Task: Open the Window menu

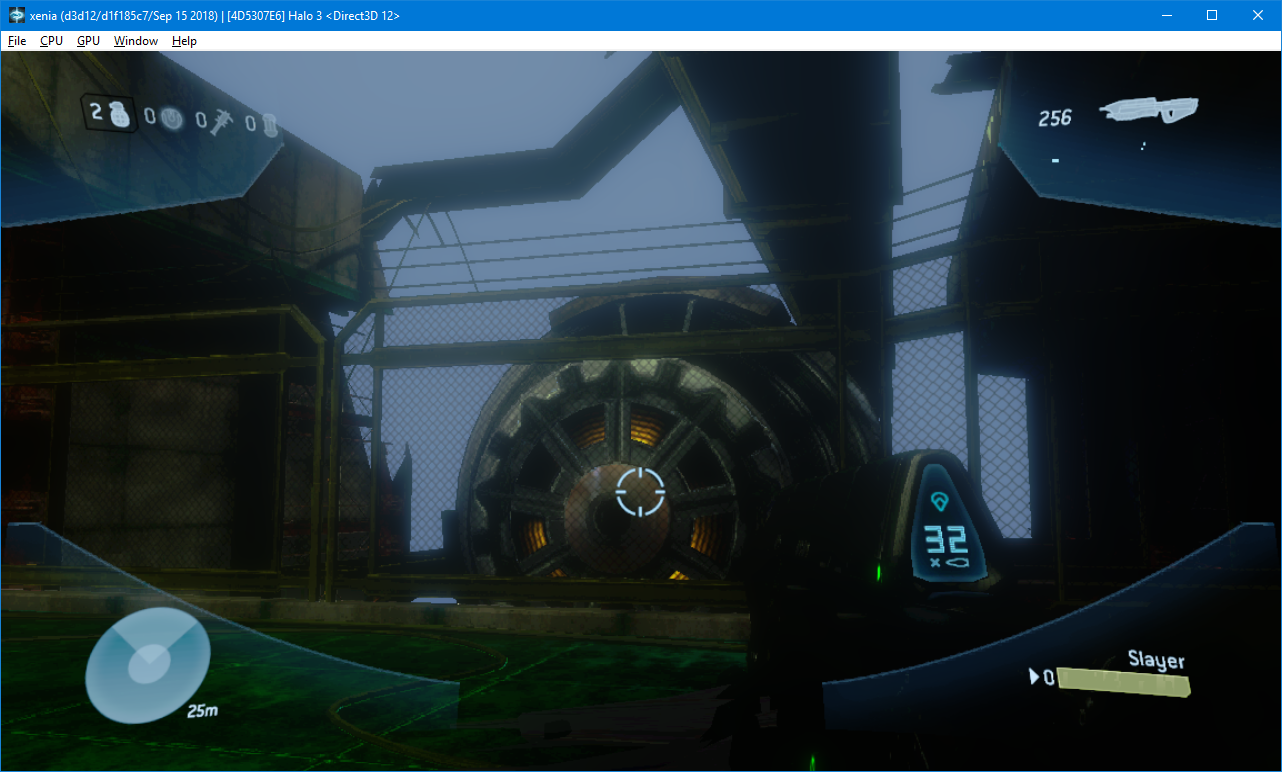Action: click(x=135, y=41)
